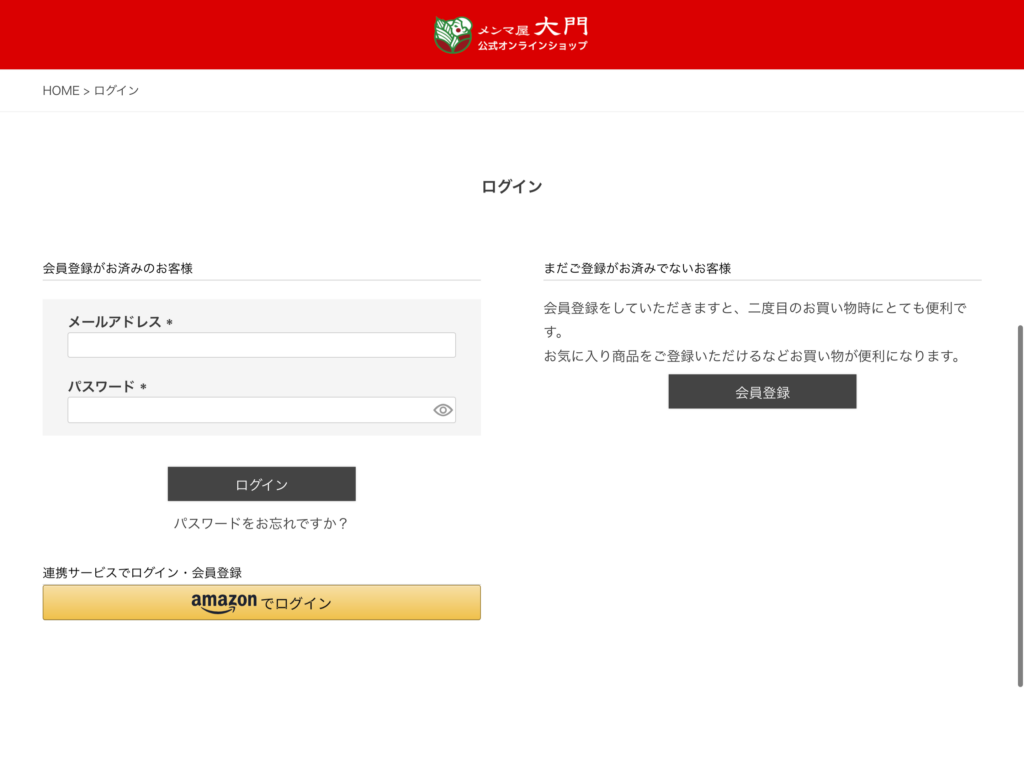
Task: Focus the メールアドレス input field
Action: pyautogui.click(x=261, y=345)
